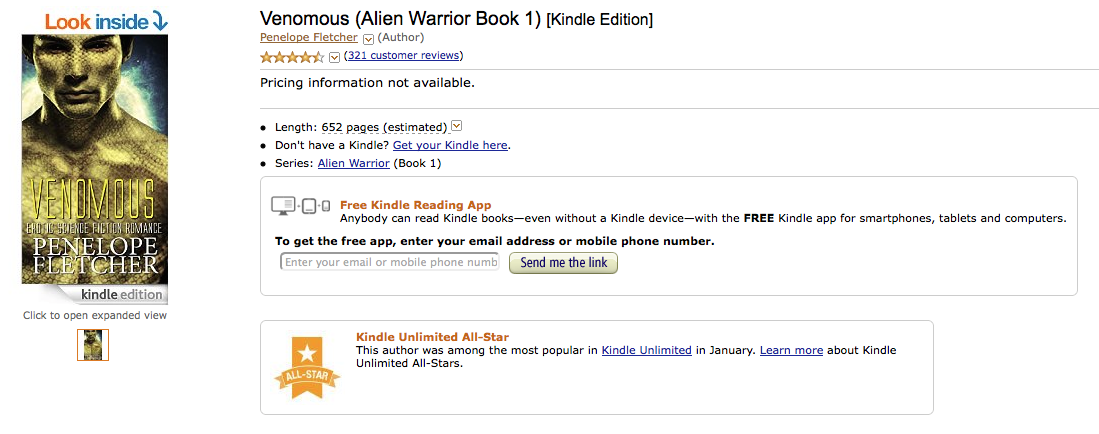Select the small cover thumbnail
Viewport: 1099px width, 434px height.
click(x=93, y=345)
